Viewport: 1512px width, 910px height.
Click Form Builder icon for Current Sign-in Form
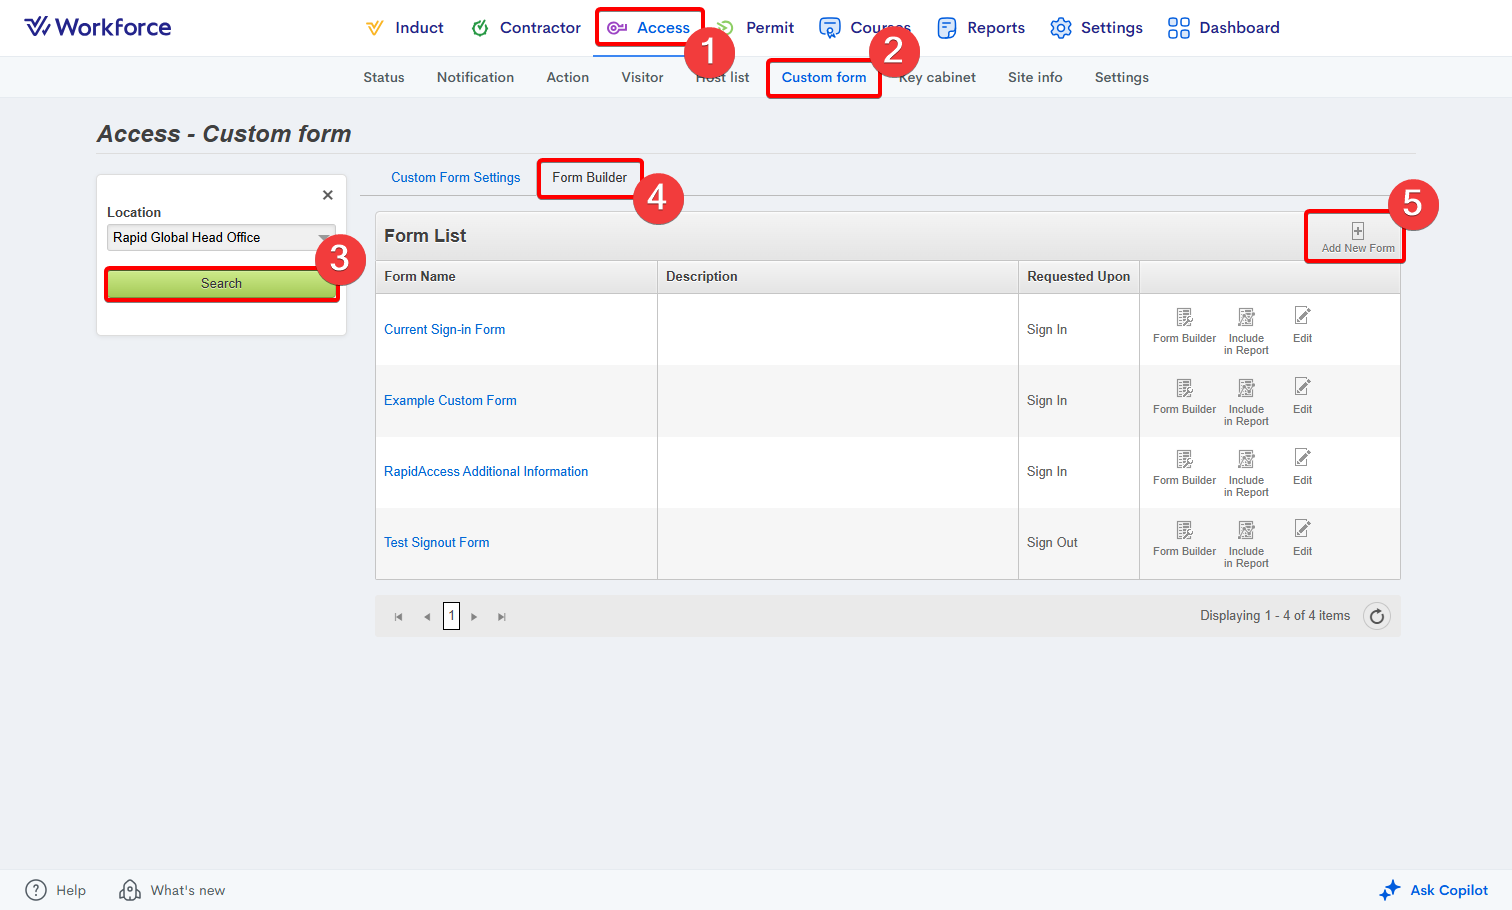coord(1184,318)
